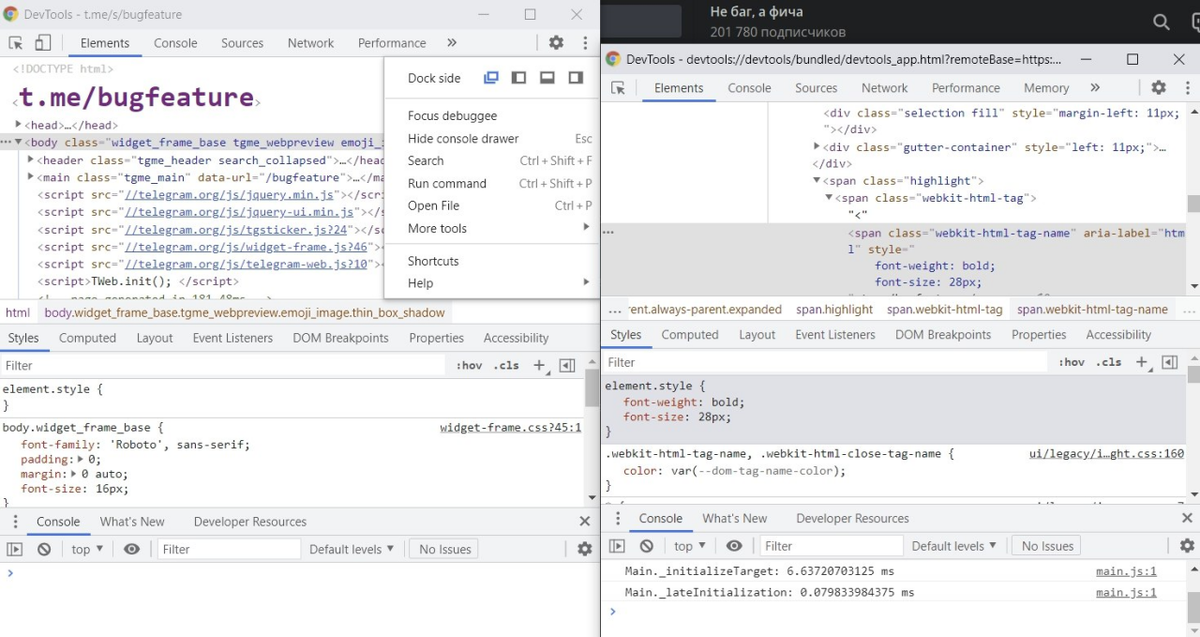Collapse span highlight node in right DevTools
Image resolution: width=1200 pixels, height=637 pixels.
click(x=818, y=181)
